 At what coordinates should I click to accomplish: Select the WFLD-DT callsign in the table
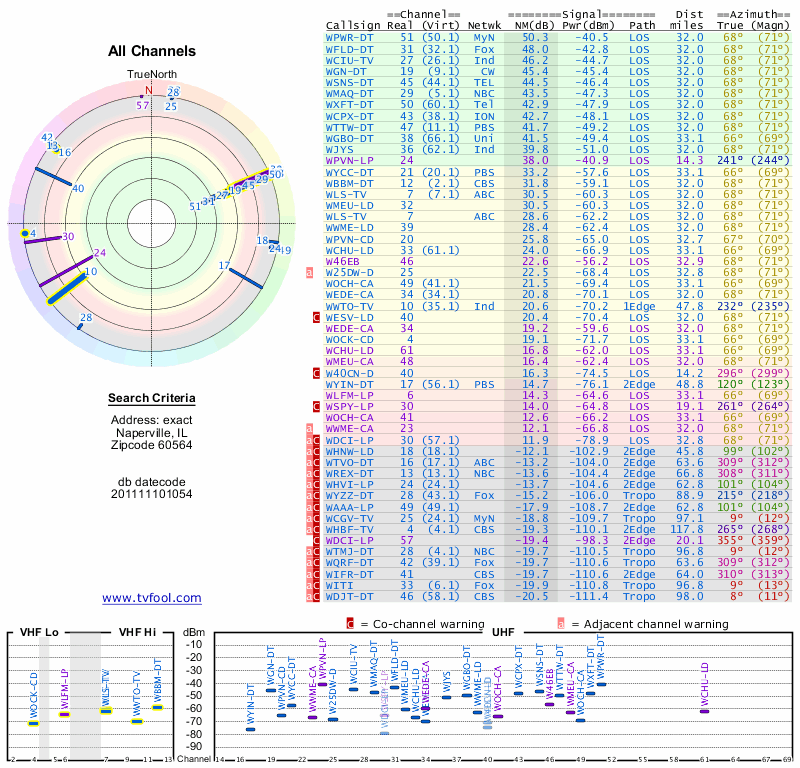coord(349,49)
